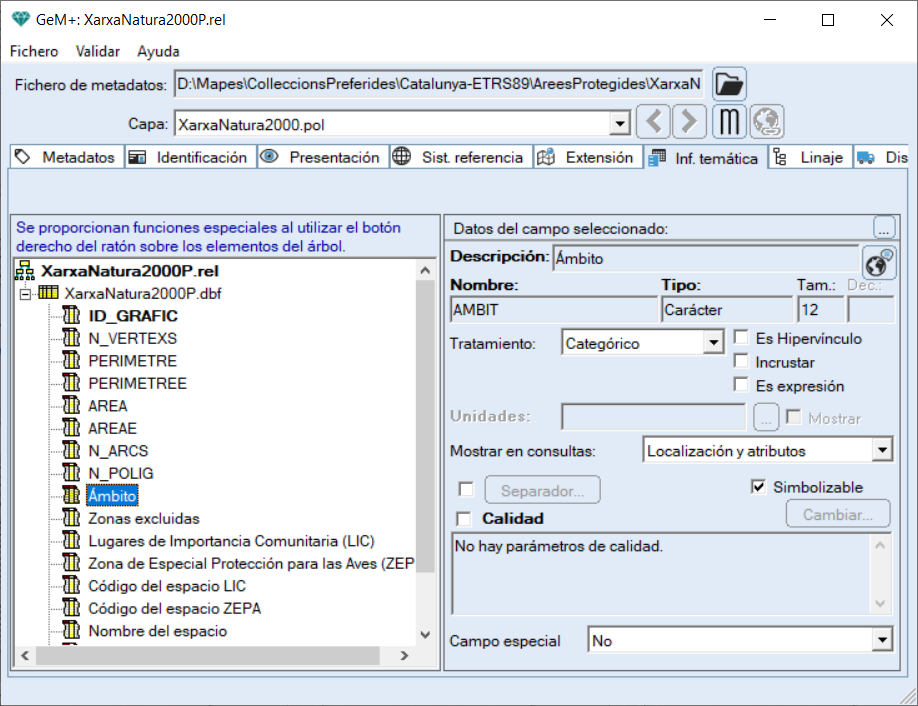Click the globe icon beside Descripción field

click(878, 264)
